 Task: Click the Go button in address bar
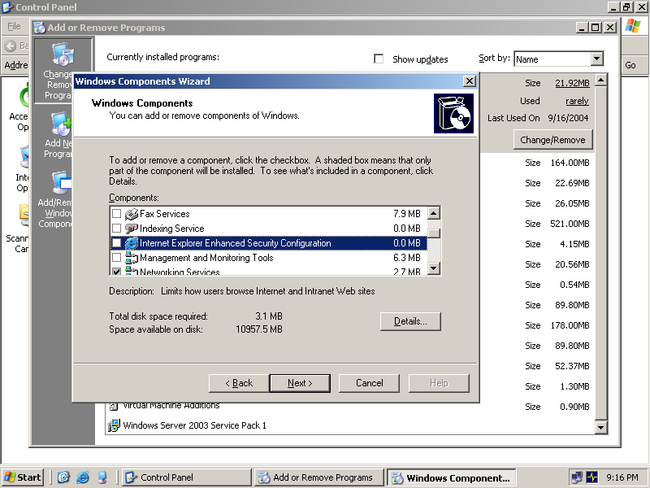pyautogui.click(x=631, y=65)
